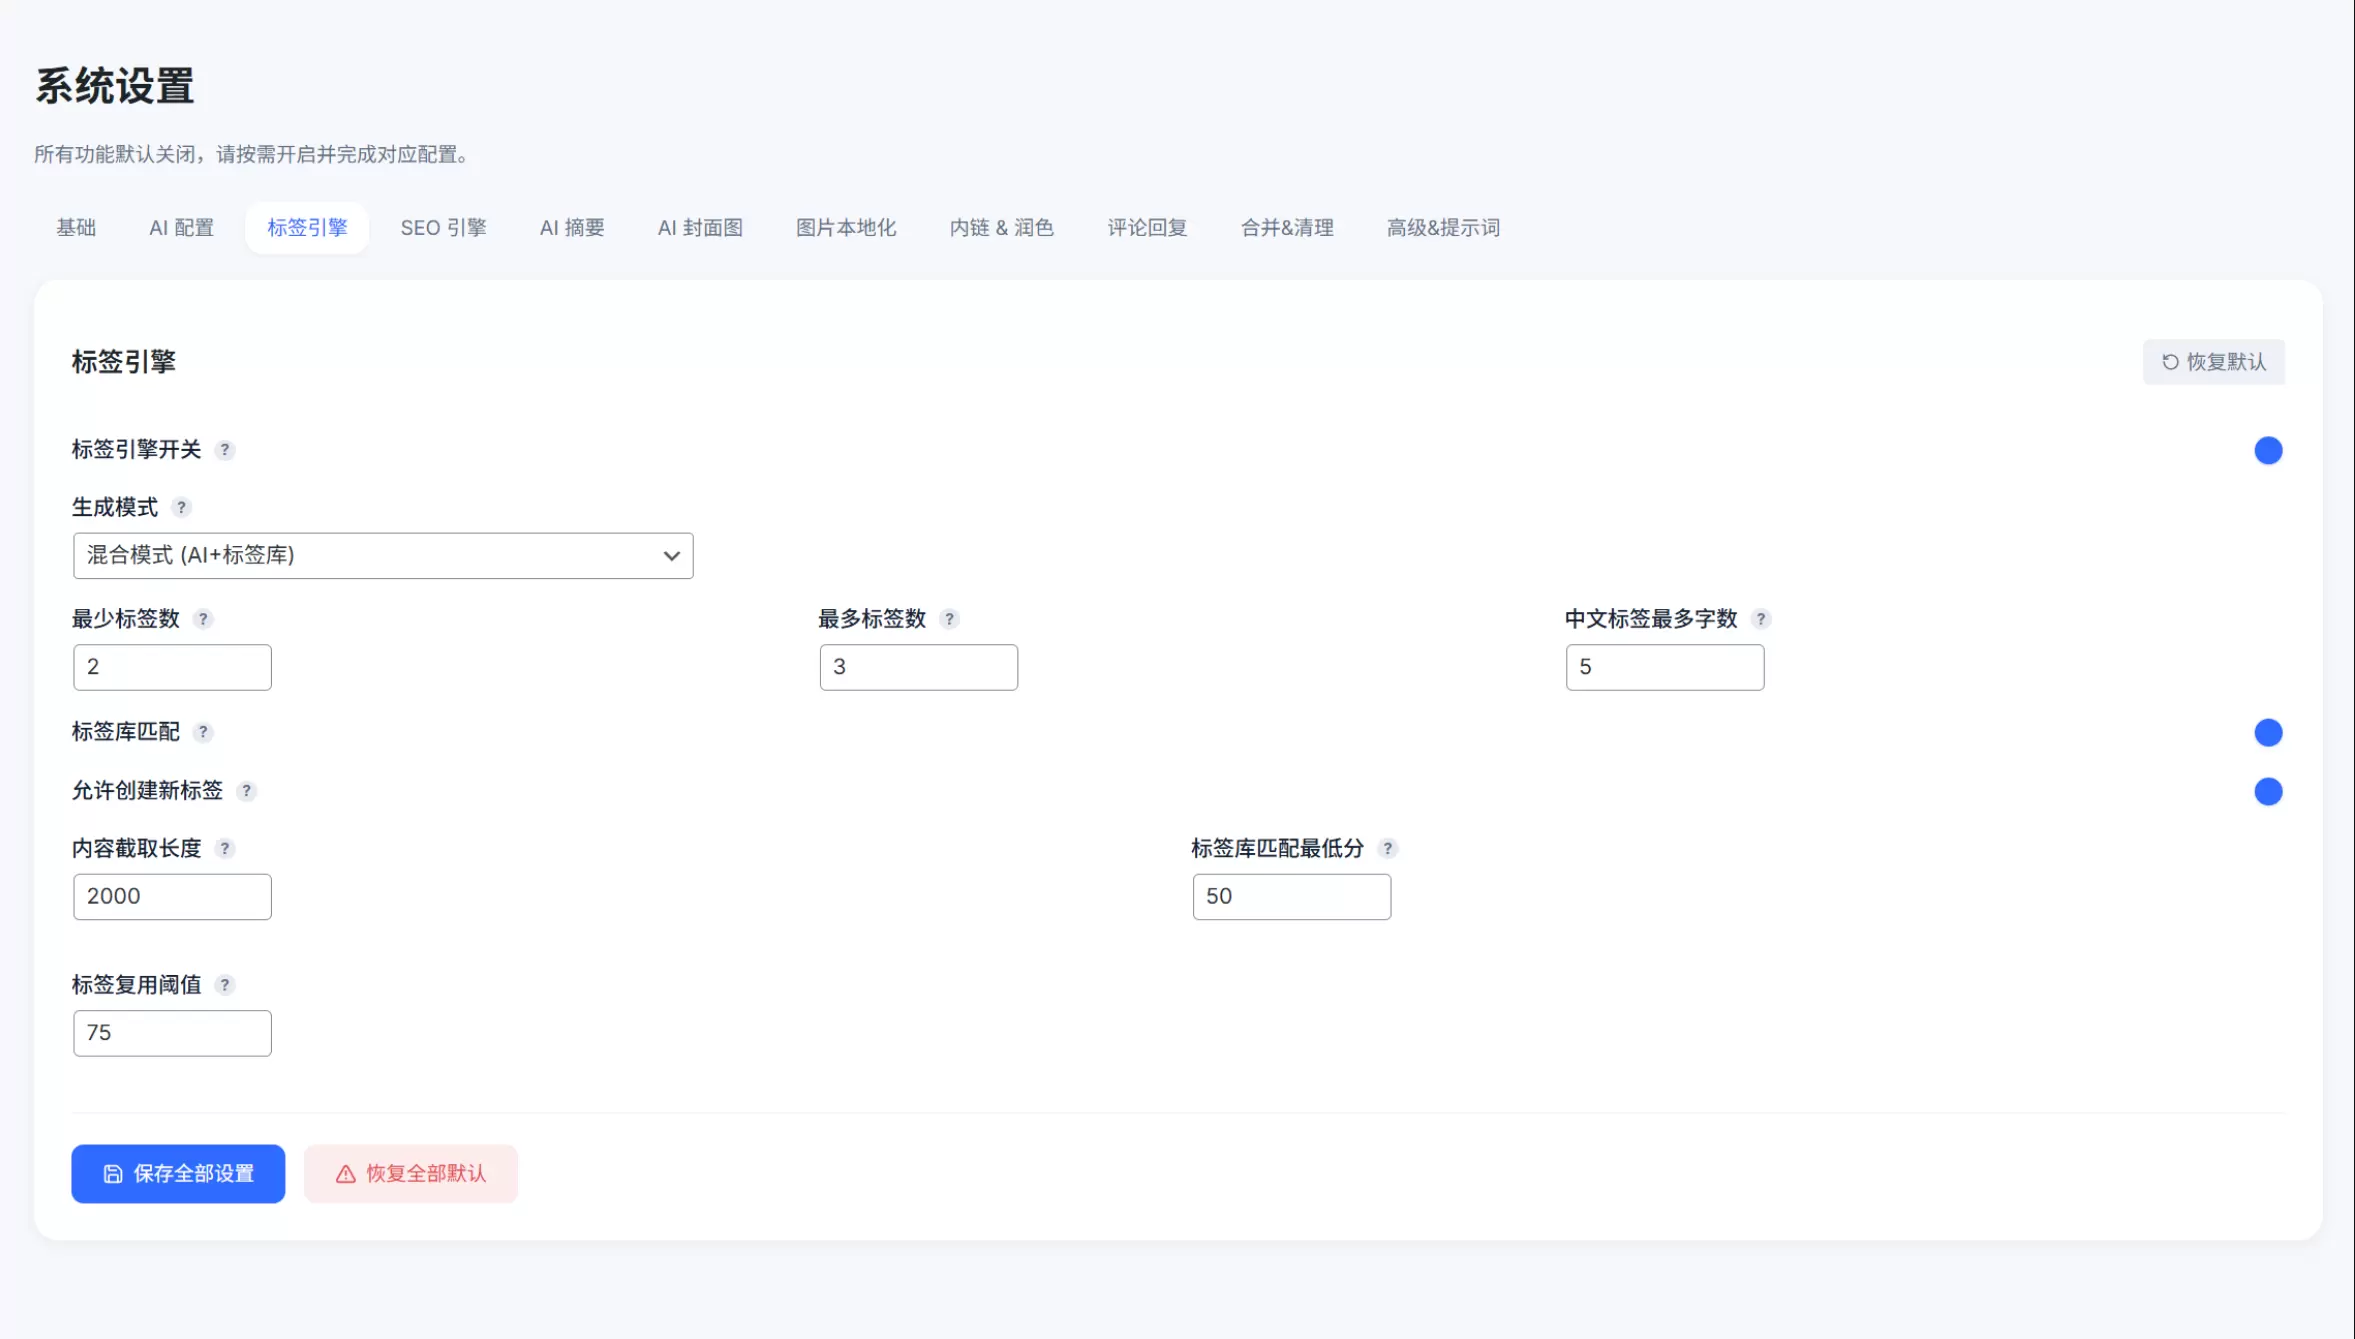Click 保存全部设置 button
This screenshot has height=1339, width=2355.
click(x=178, y=1174)
